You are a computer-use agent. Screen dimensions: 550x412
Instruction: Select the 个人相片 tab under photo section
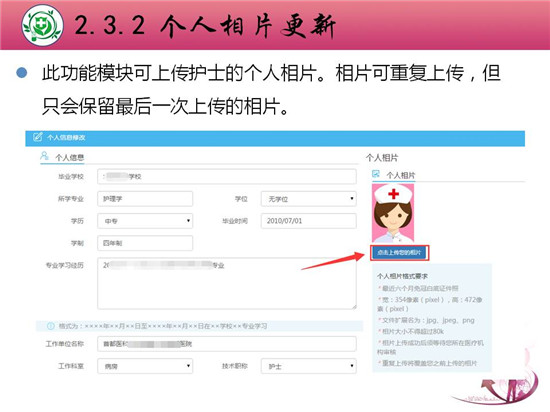(401, 175)
